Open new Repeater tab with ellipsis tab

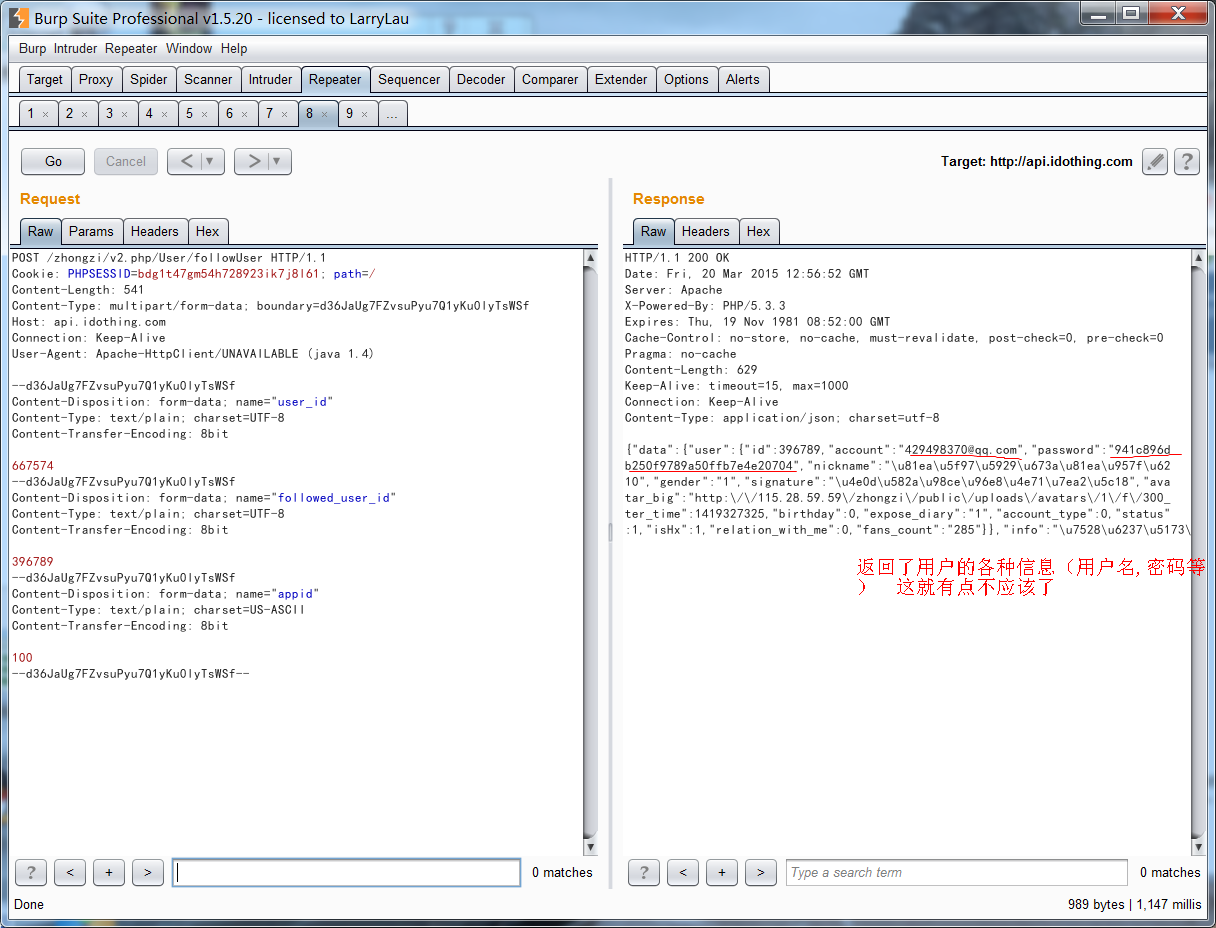[393, 114]
